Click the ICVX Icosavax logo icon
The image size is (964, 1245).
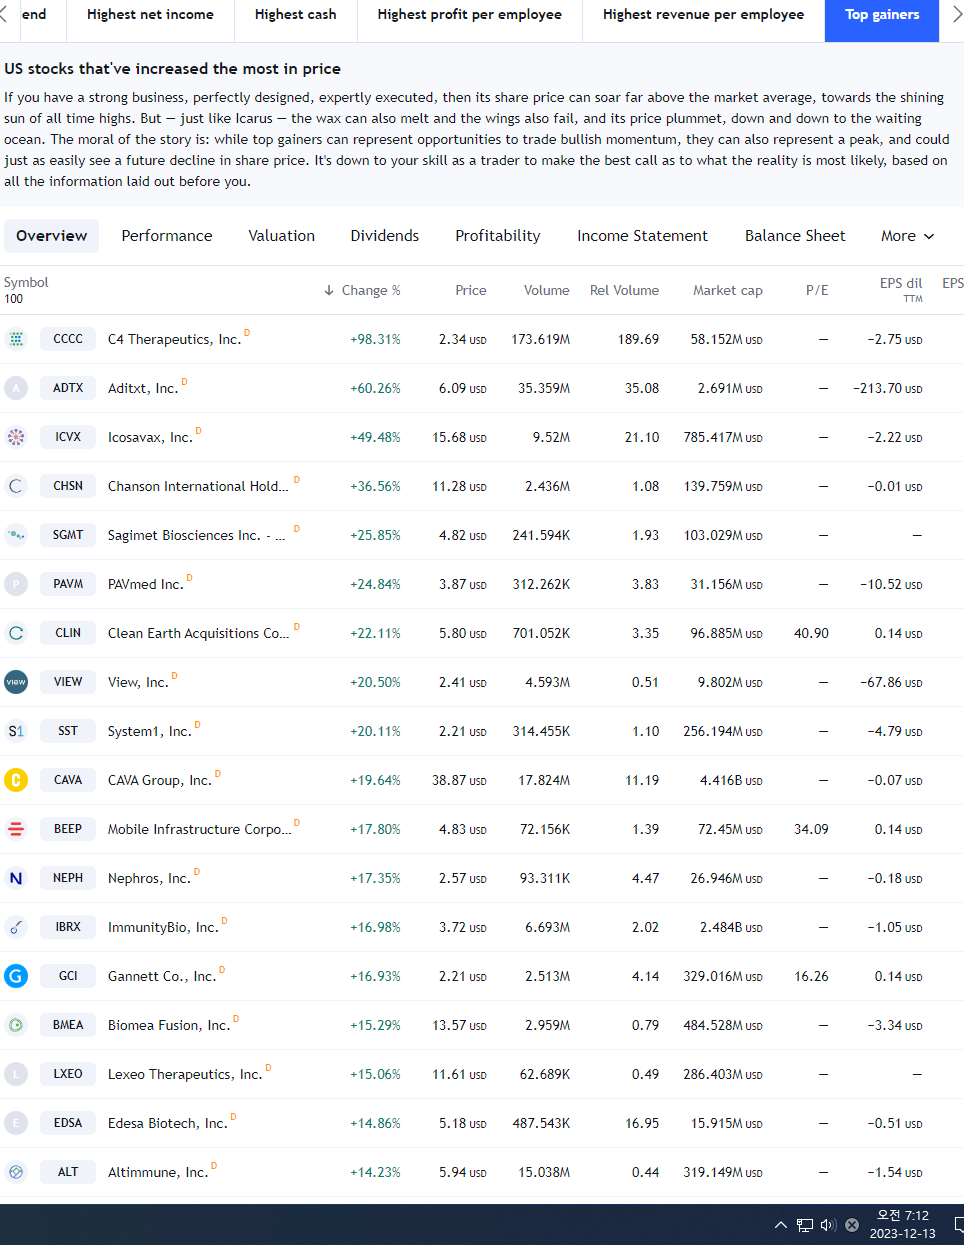16,437
